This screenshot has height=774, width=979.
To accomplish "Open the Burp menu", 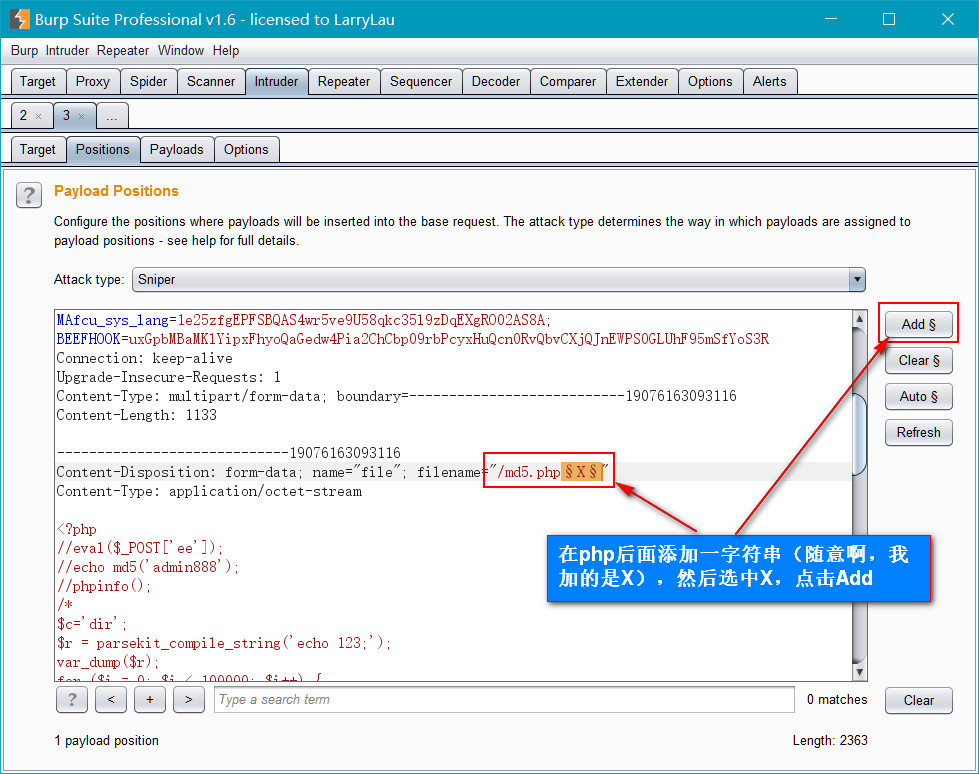I will (x=24, y=51).
